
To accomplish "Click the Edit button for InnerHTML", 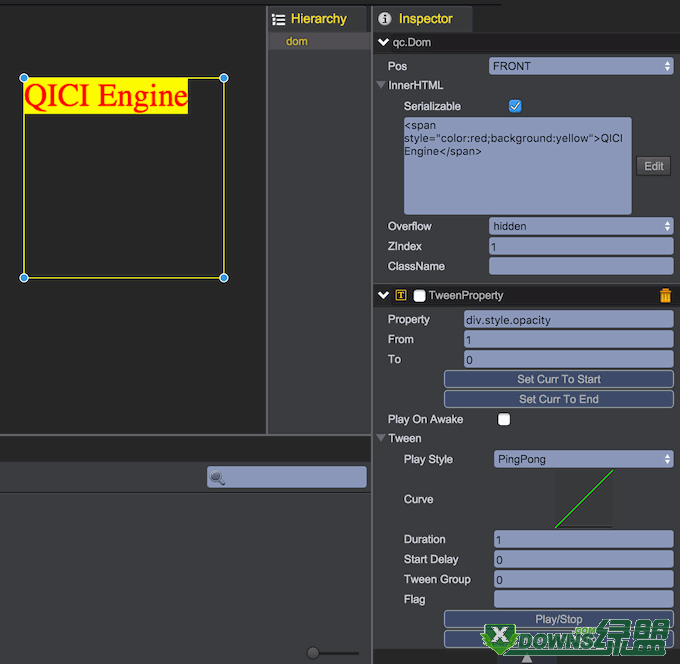I will click(x=653, y=166).
